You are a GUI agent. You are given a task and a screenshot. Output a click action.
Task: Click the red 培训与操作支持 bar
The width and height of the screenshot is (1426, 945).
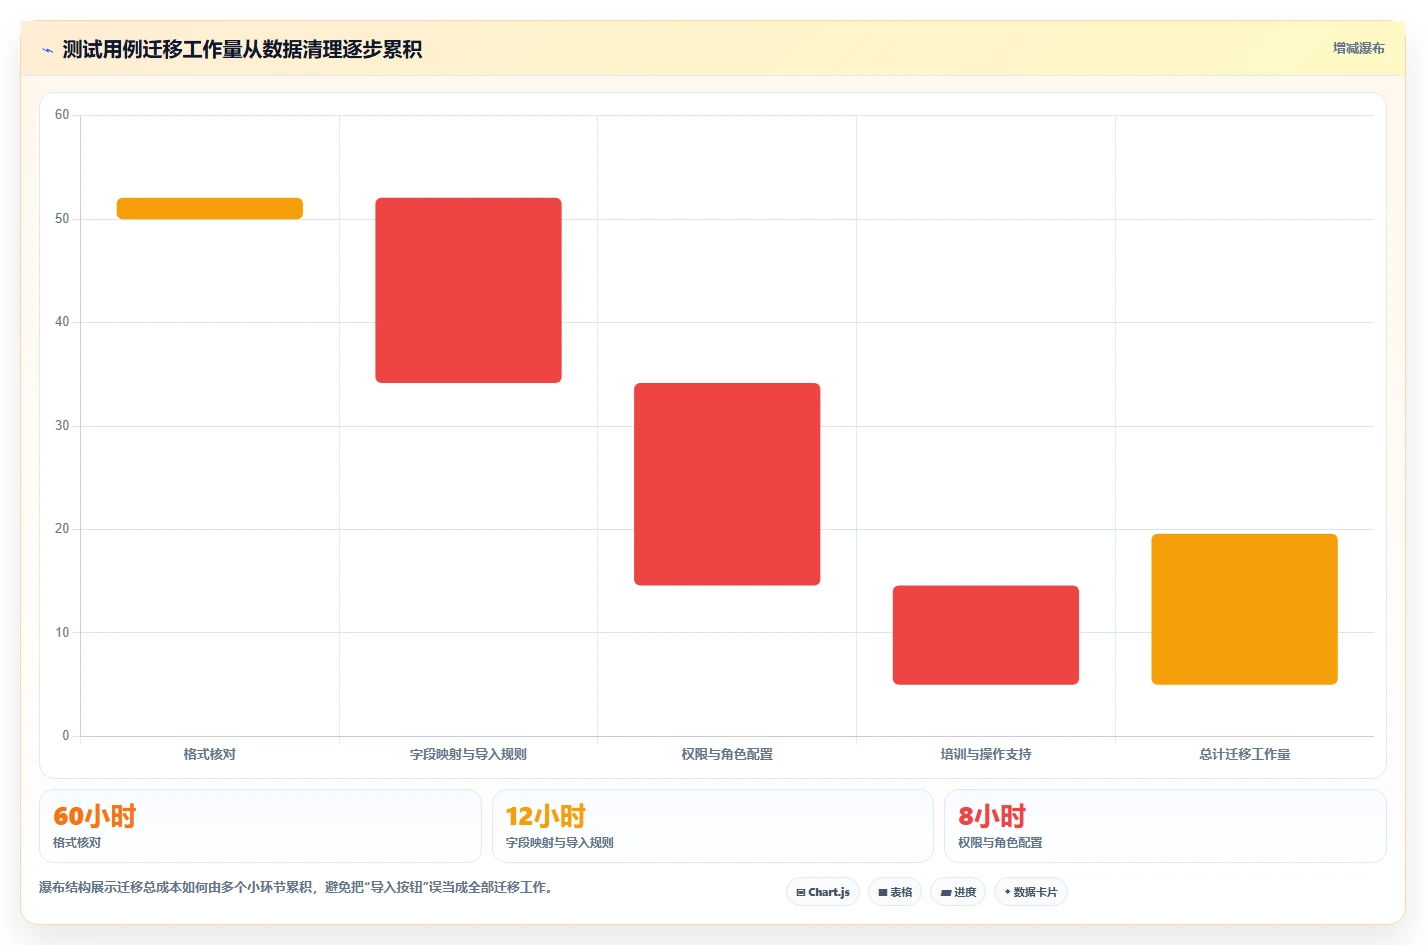[x=986, y=635]
